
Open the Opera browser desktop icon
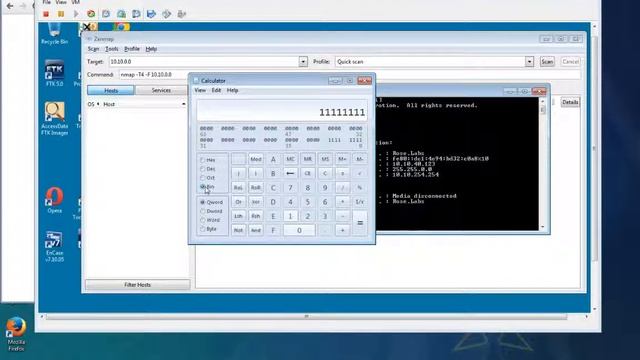click(x=54, y=200)
